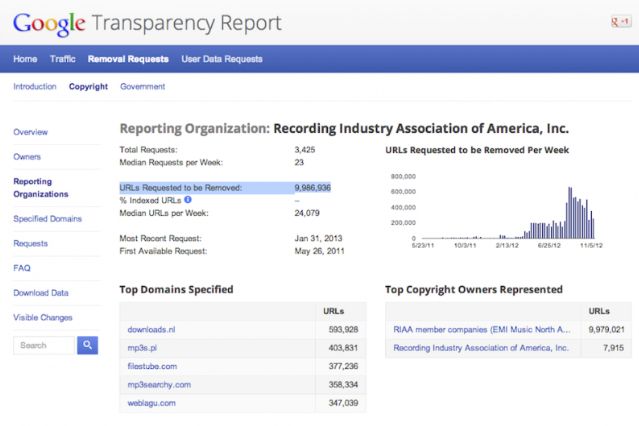The height and width of the screenshot is (426, 639).
Task: Switch to the Copyright tab
Action: coord(88,86)
